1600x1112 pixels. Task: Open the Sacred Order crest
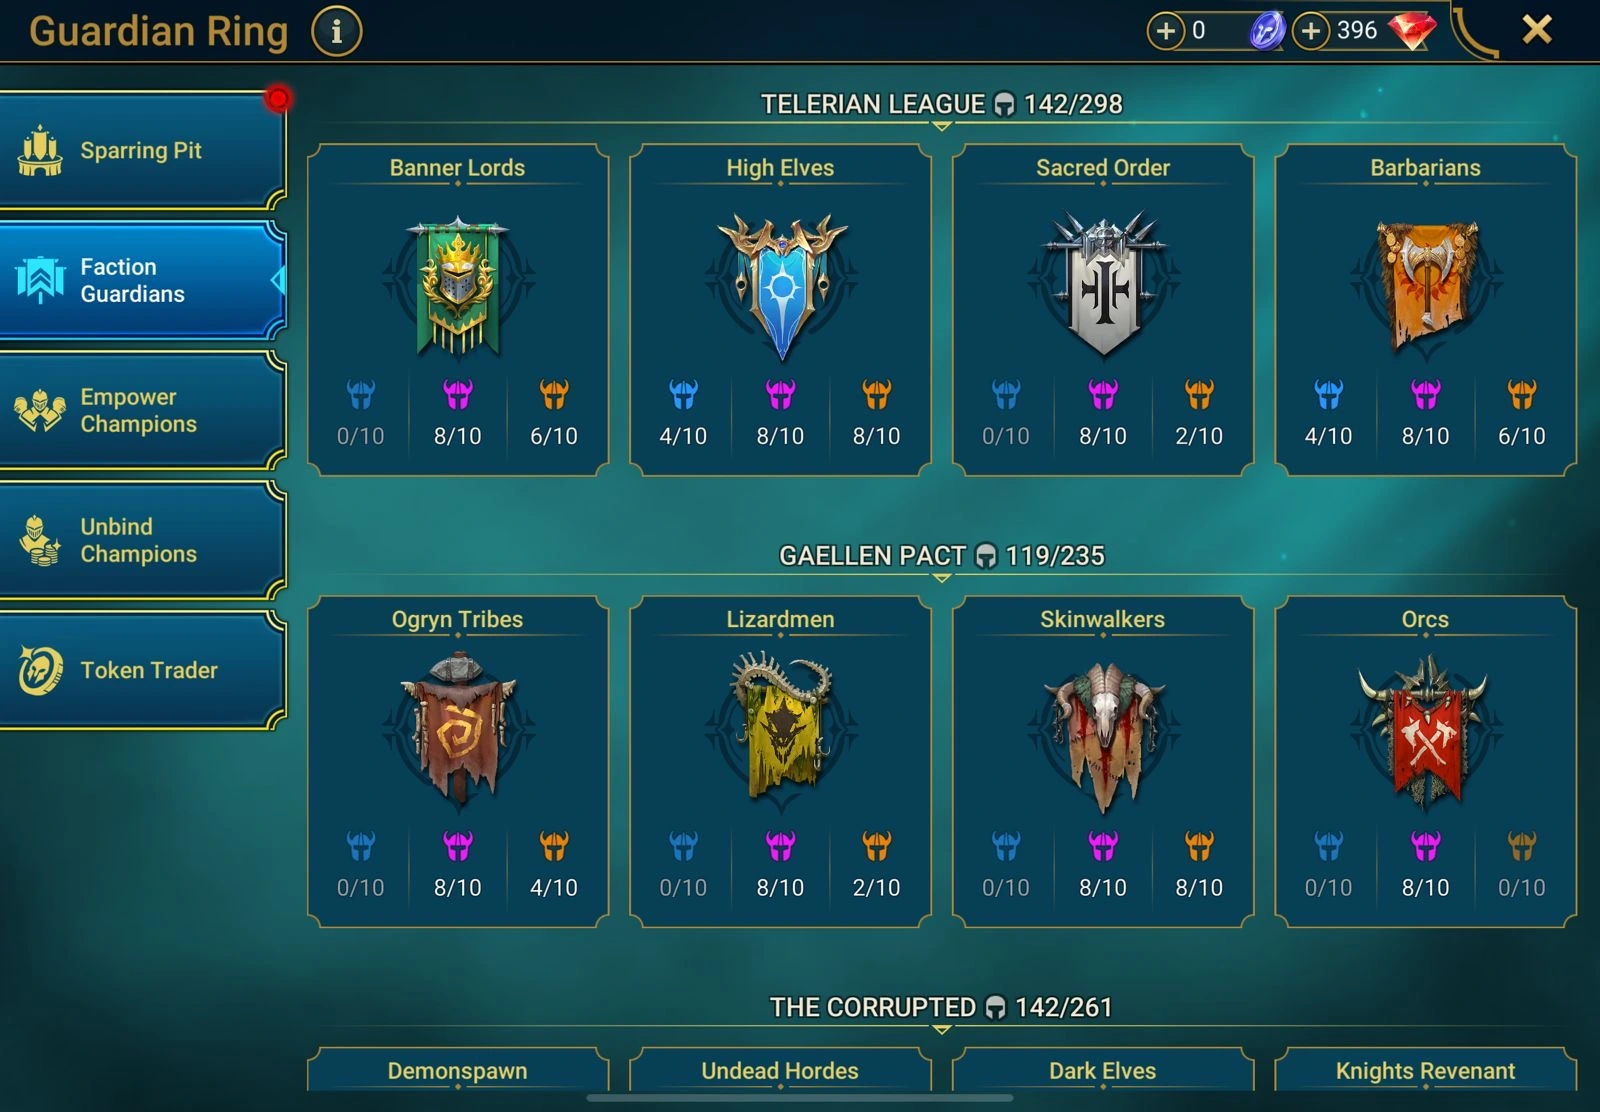point(1103,285)
